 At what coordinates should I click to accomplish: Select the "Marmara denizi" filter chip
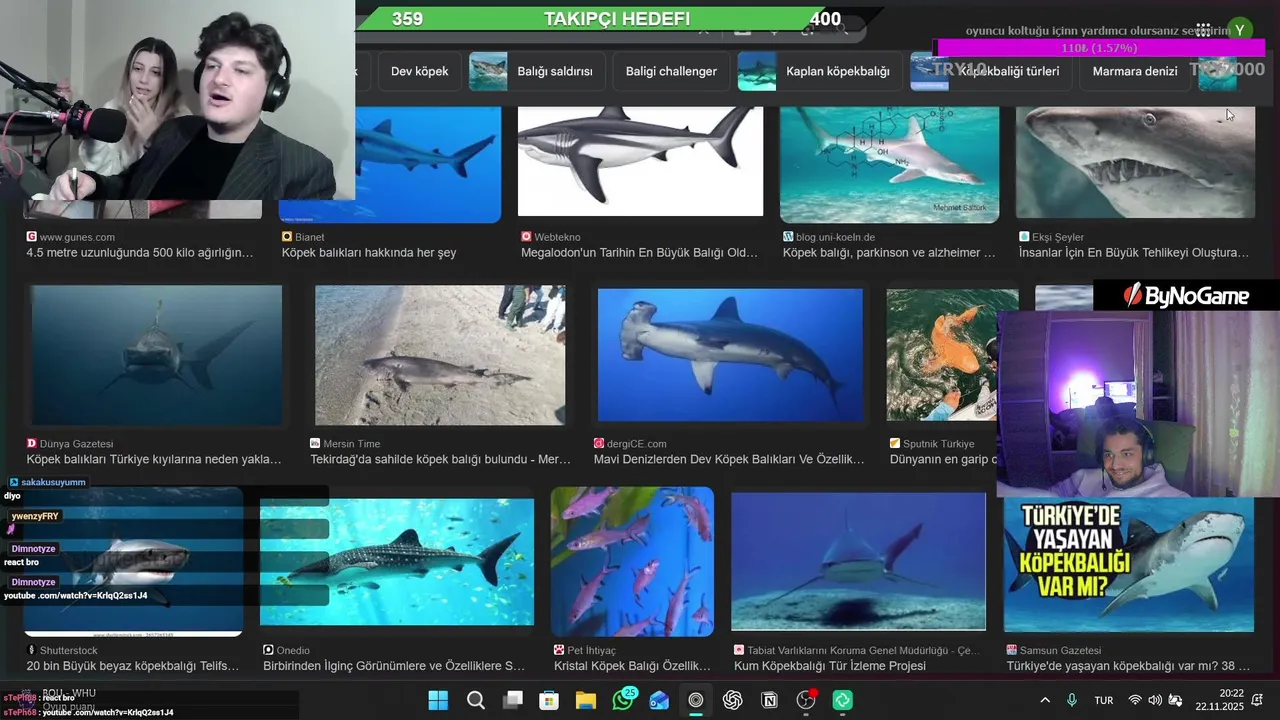pos(1134,71)
